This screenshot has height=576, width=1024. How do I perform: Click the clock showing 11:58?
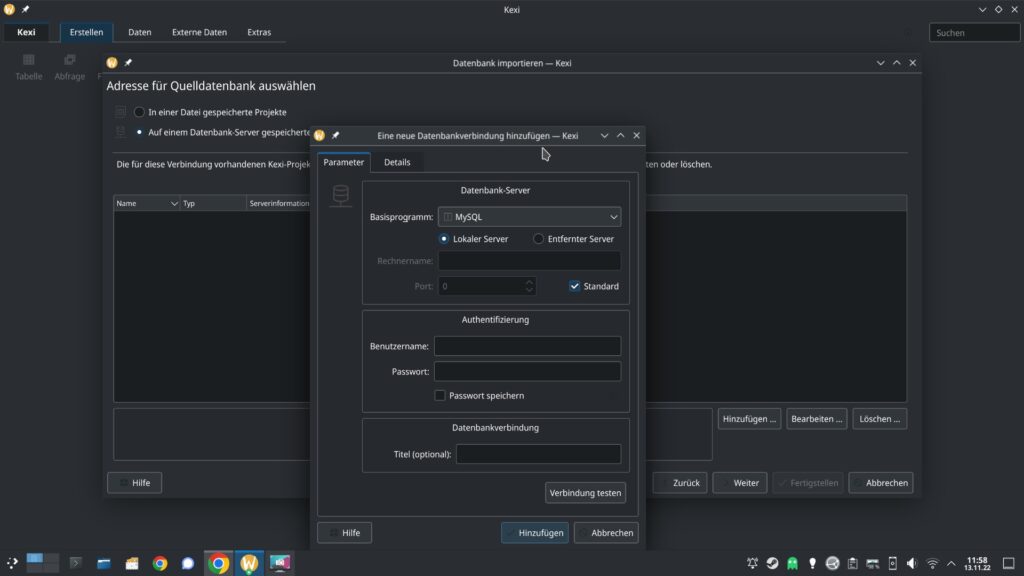[x=977, y=563]
